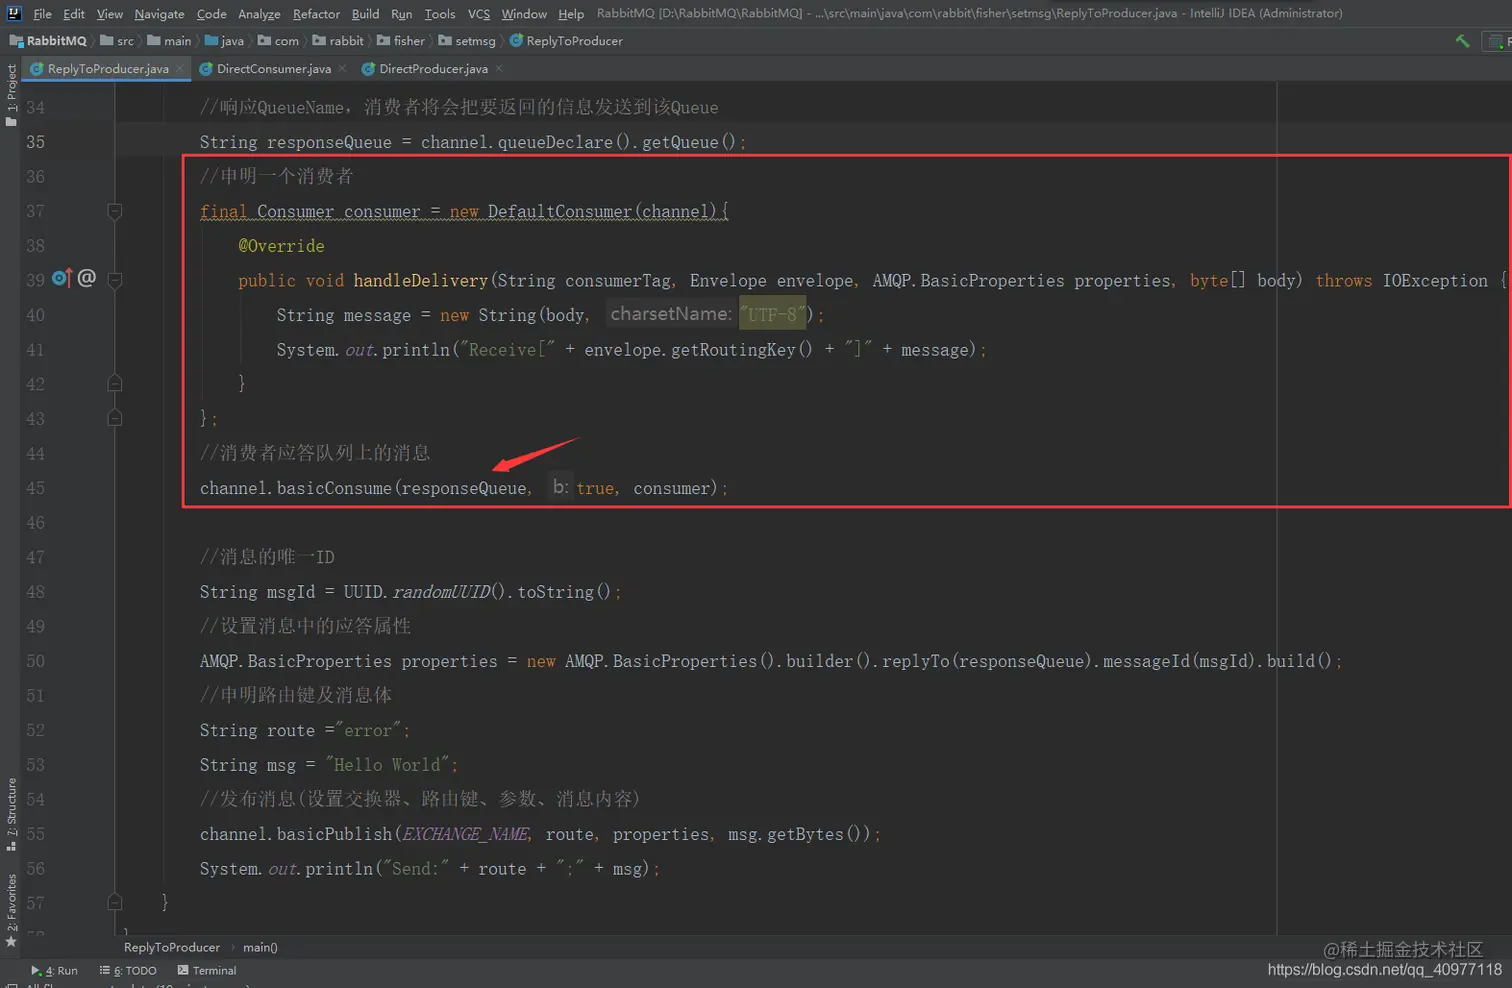The height and width of the screenshot is (988, 1512).
Task: Open the Build menu
Action: [365, 14]
